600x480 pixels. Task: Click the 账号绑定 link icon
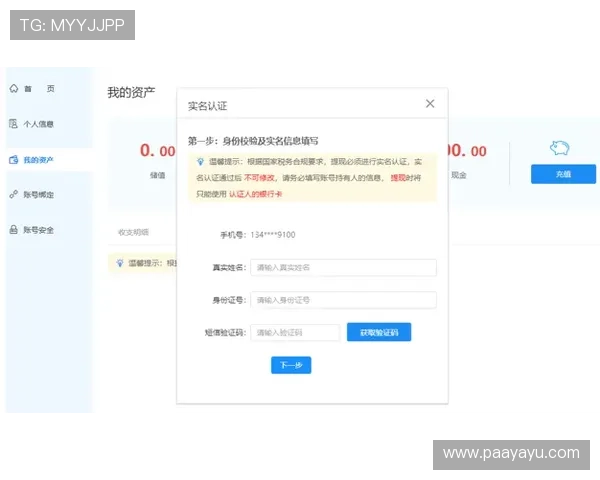click(x=13, y=194)
